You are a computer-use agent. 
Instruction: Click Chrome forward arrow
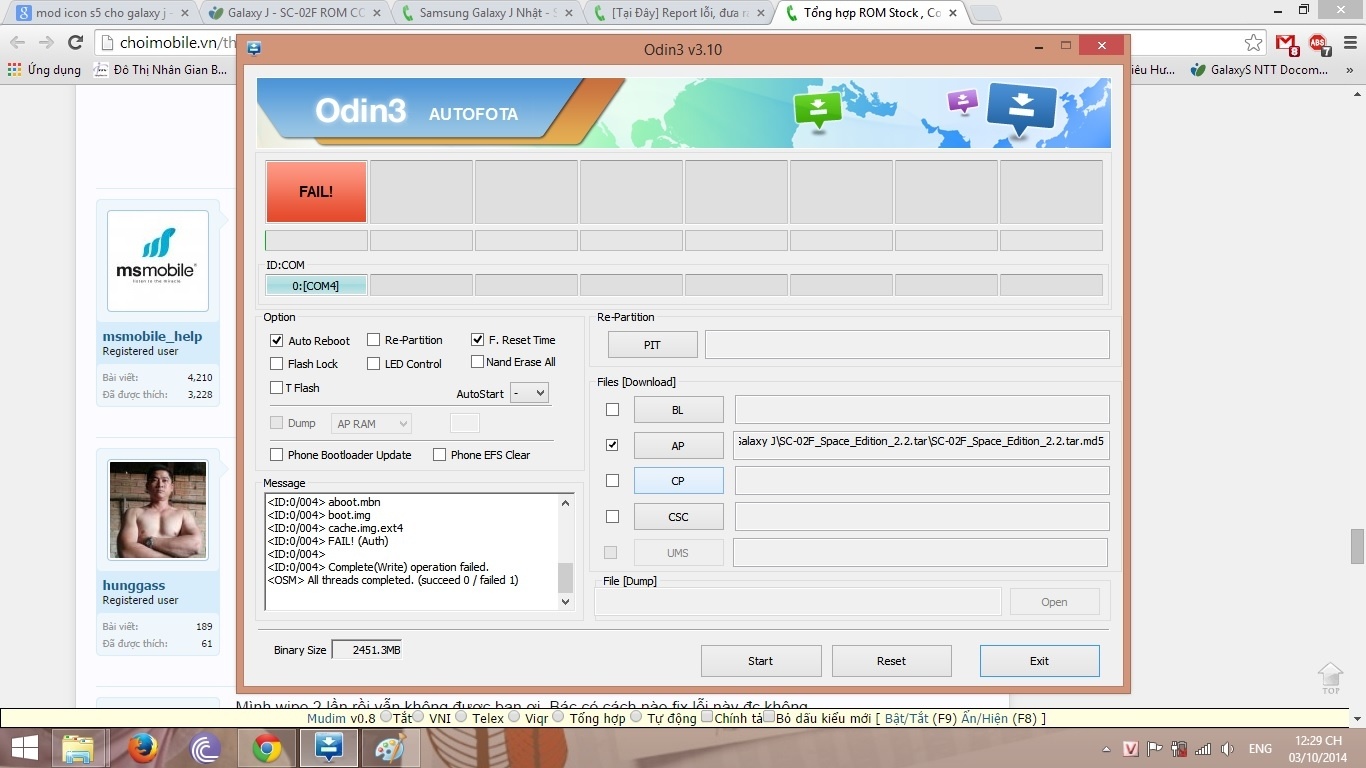(46, 43)
